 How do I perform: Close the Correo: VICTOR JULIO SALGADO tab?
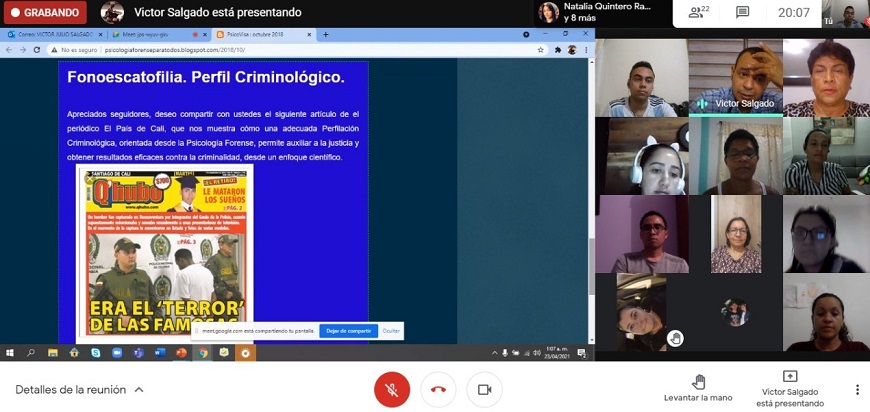(x=100, y=34)
